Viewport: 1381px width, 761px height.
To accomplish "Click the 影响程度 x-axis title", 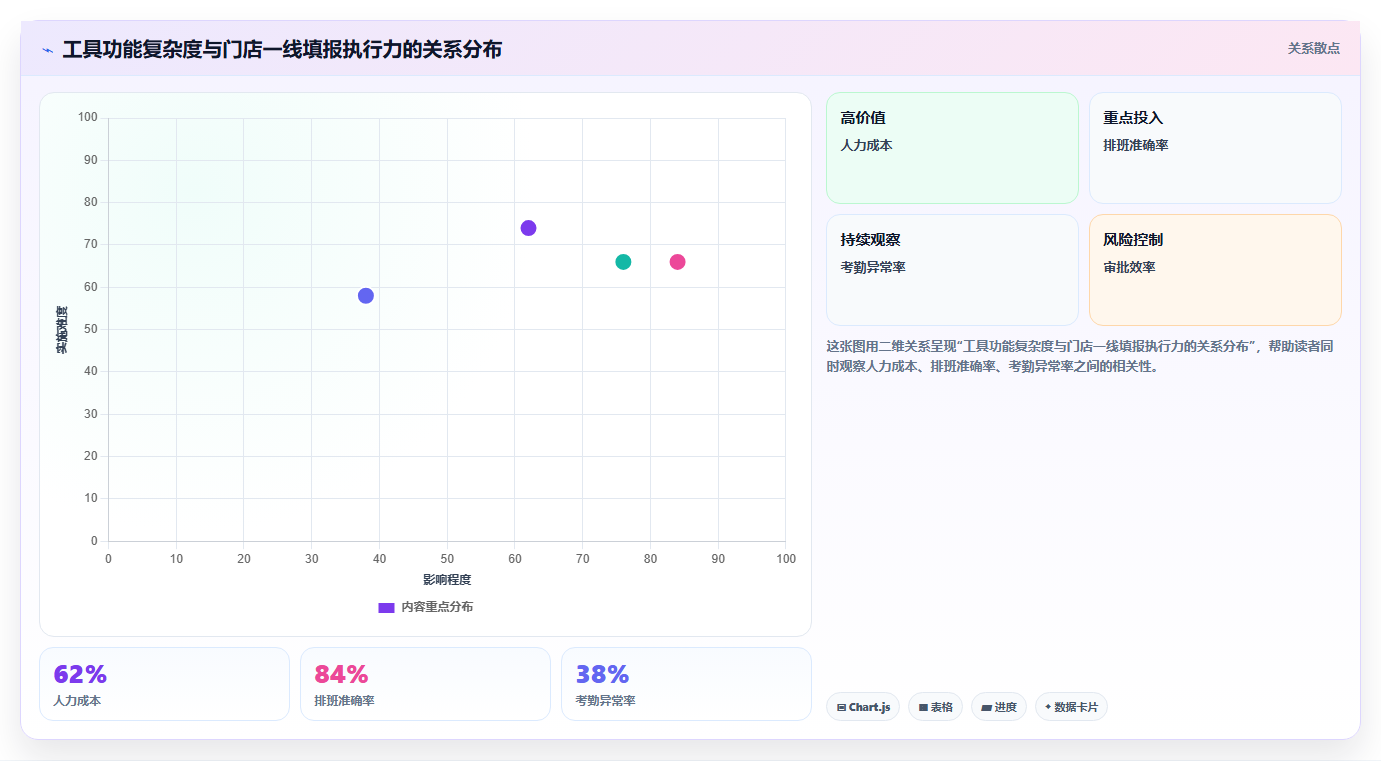I will click(x=447, y=580).
